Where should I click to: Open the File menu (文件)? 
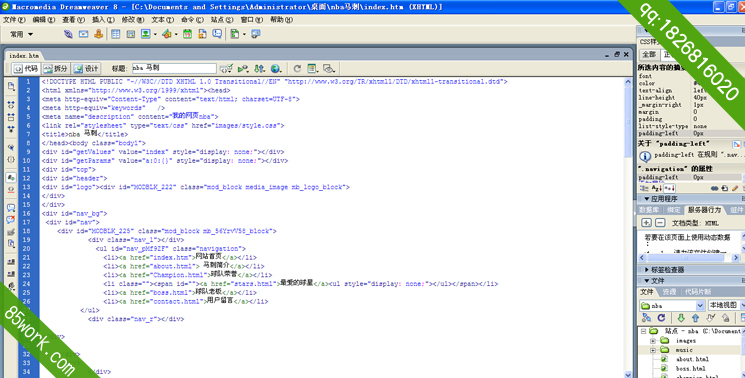[x=14, y=19]
